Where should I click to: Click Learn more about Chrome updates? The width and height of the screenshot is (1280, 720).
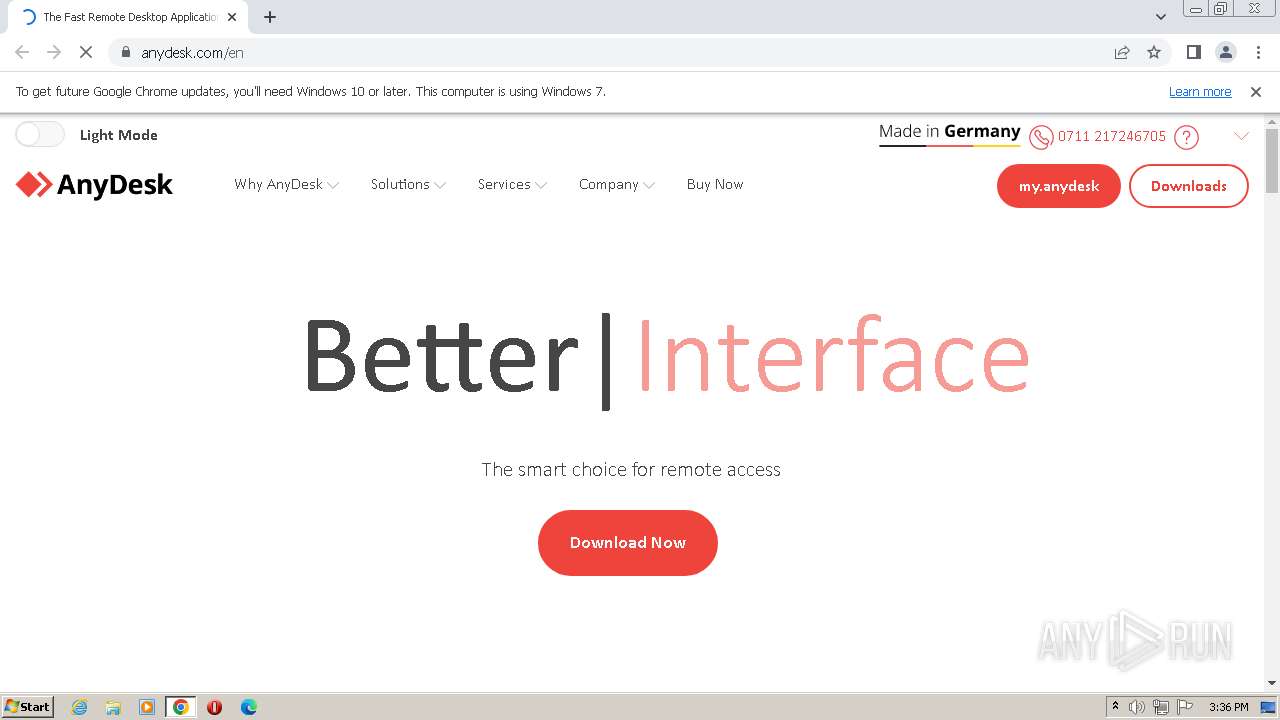click(x=1200, y=92)
